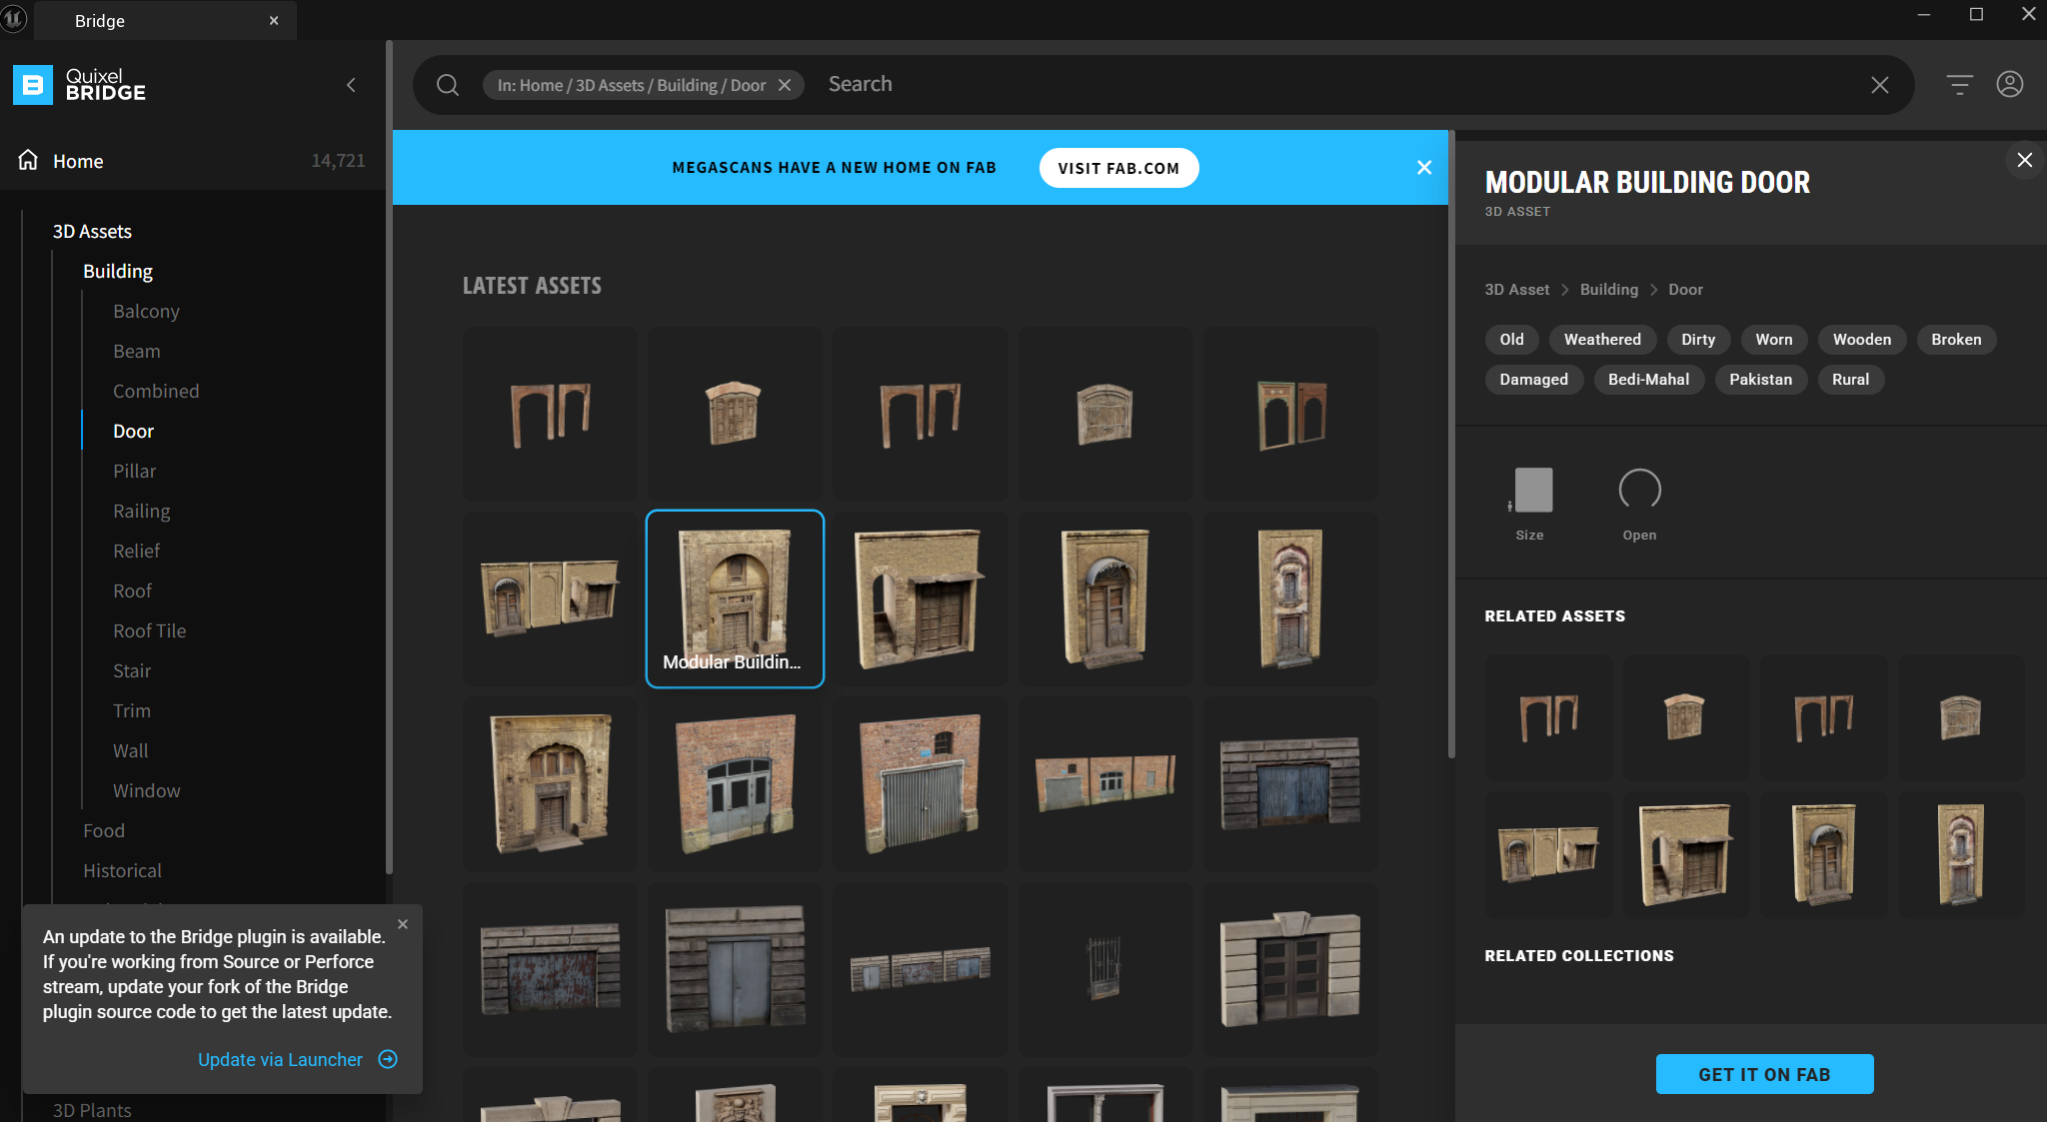The width and height of the screenshot is (2047, 1122).
Task: Collapse the sidebar with the left chevron
Action: (351, 85)
